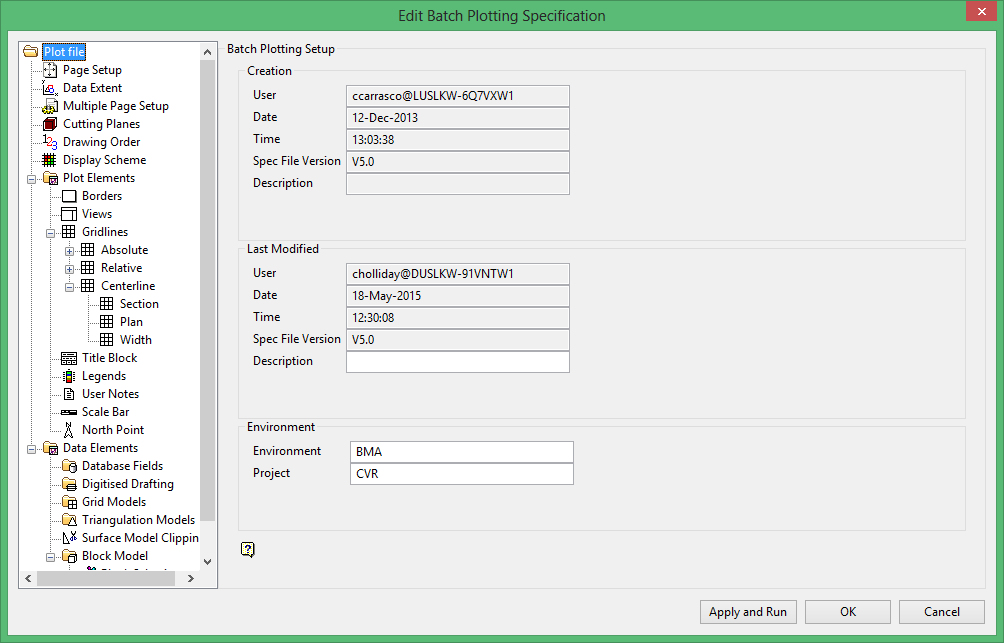Click the help question mark icon
The width and height of the screenshot is (1004, 643).
click(x=248, y=549)
